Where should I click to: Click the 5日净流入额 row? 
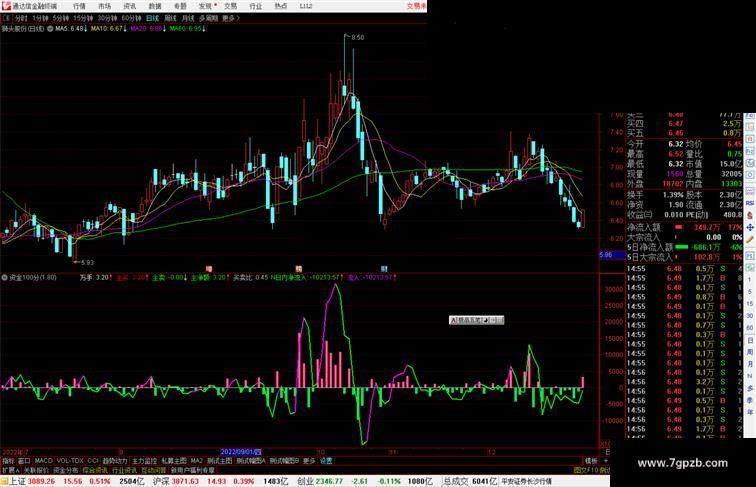(685, 247)
